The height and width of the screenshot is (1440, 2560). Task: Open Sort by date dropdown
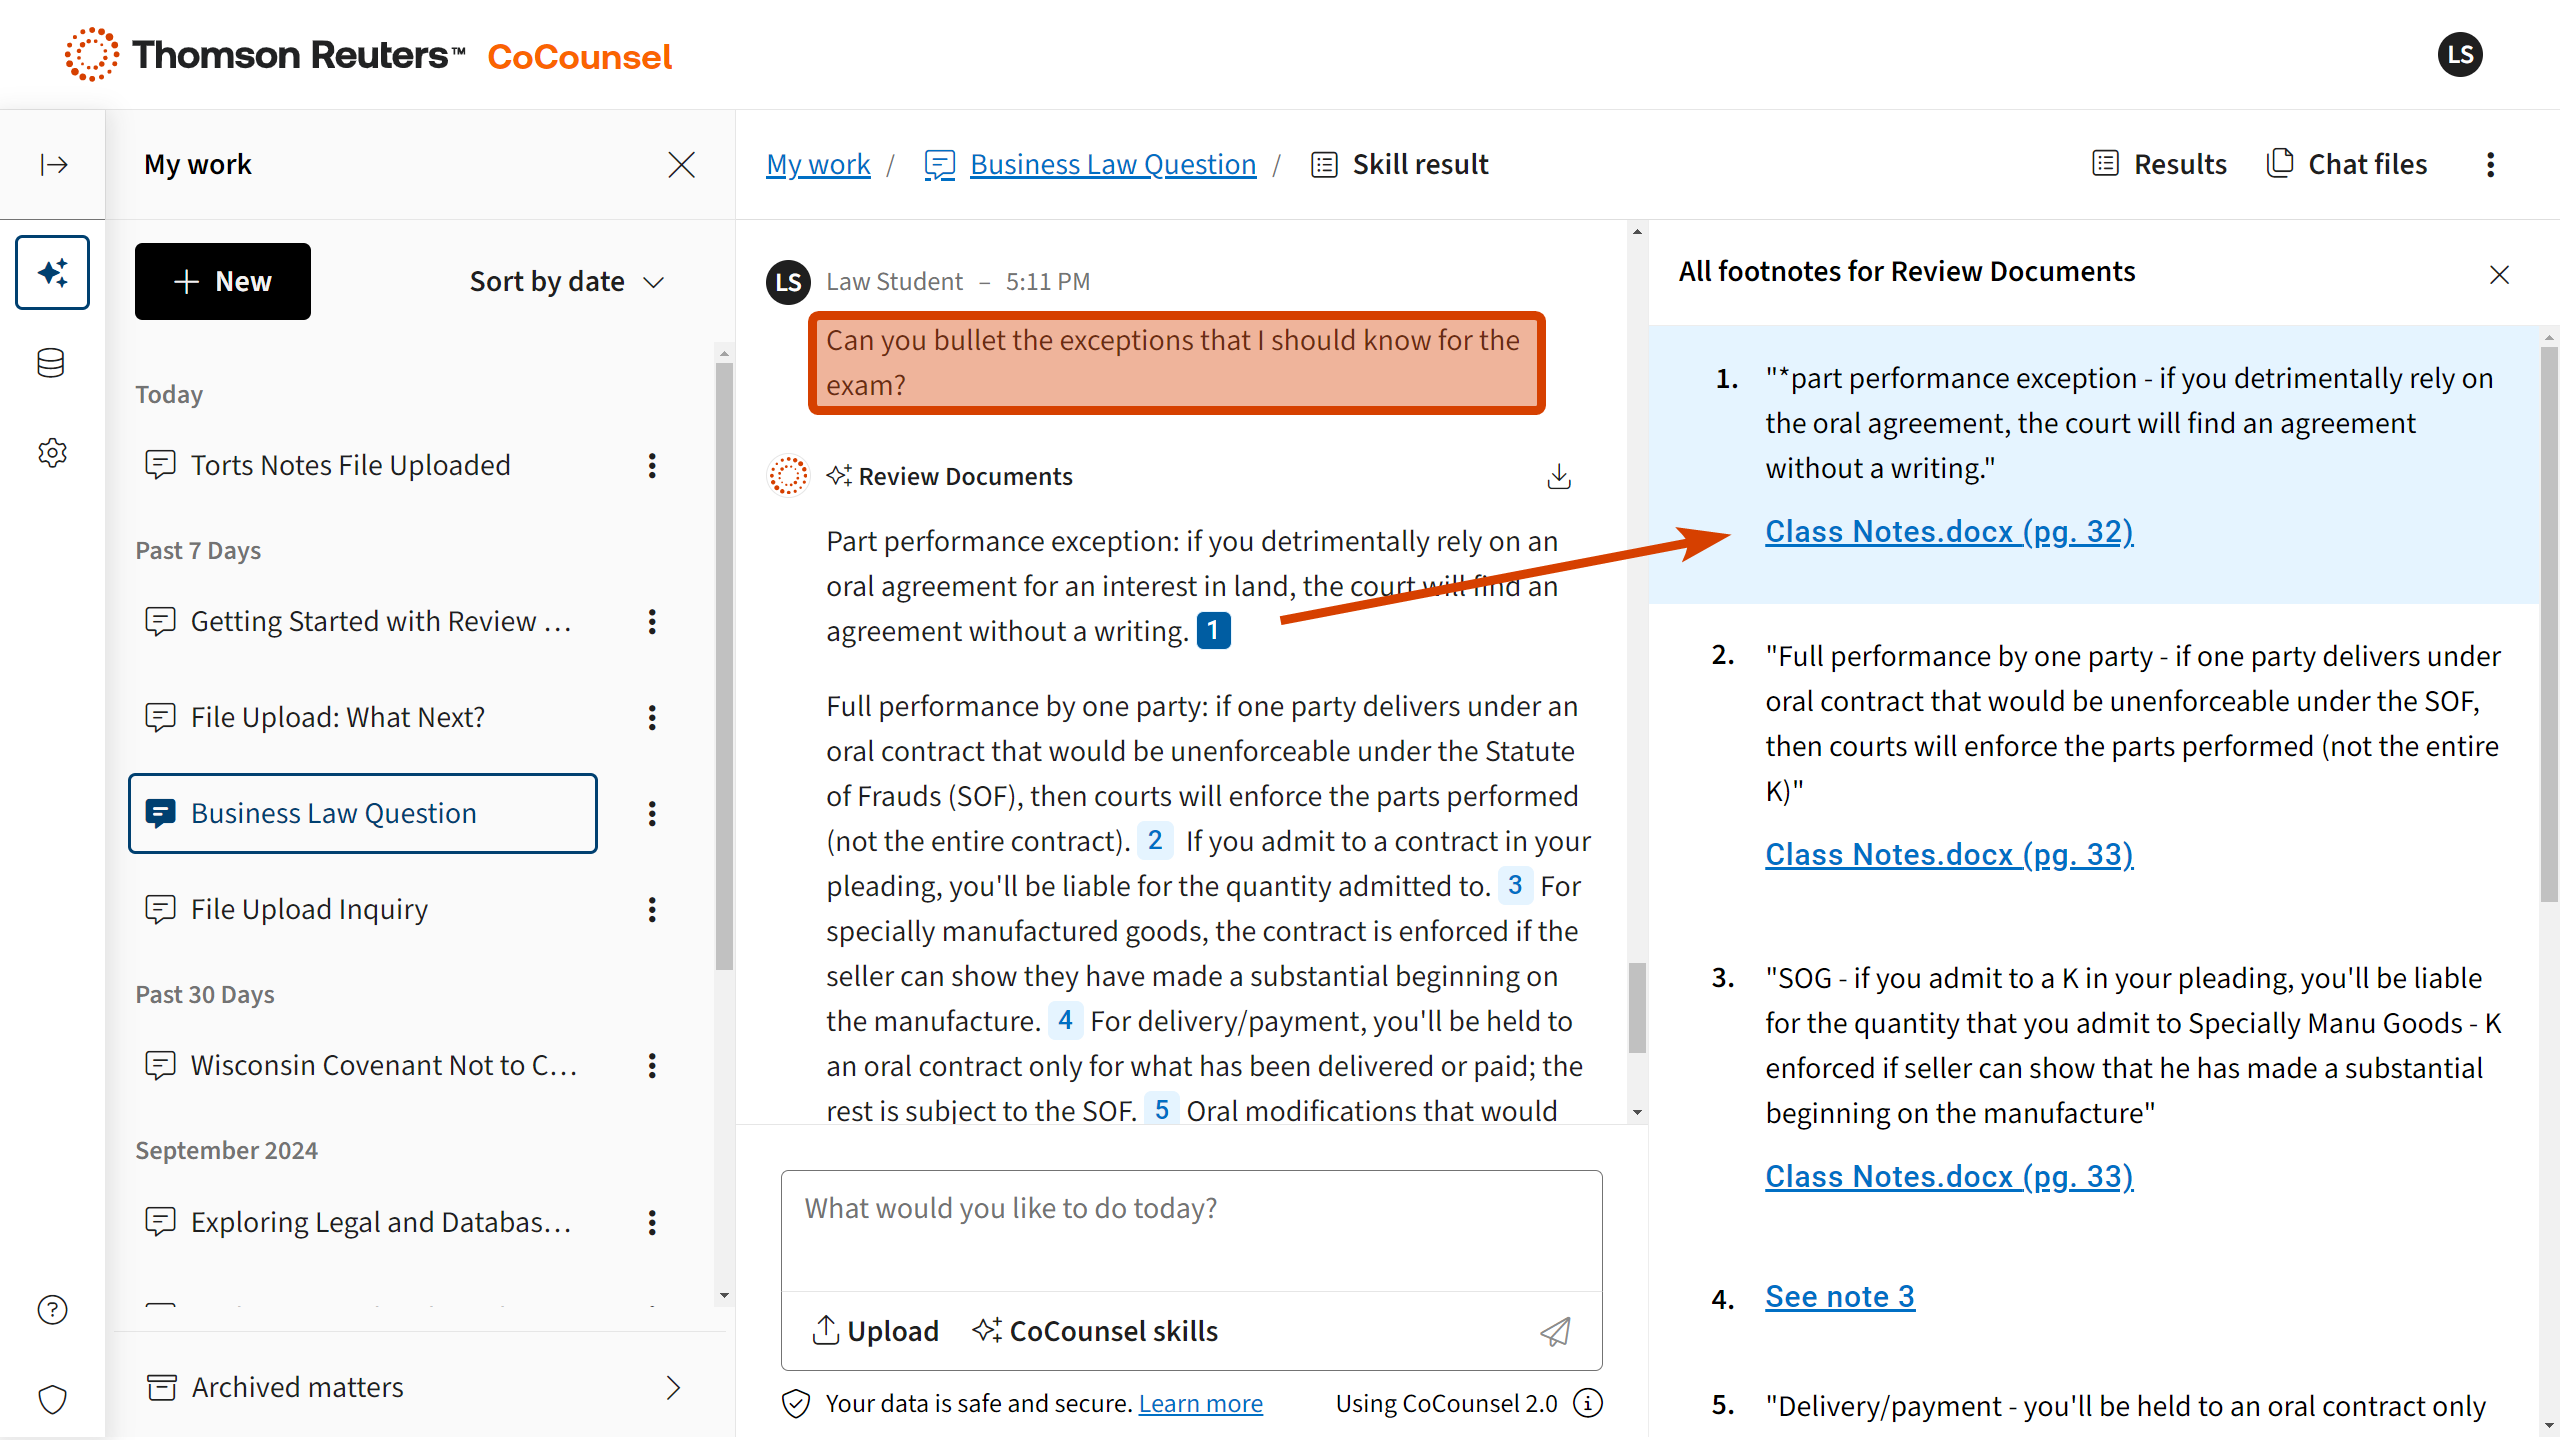pyautogui.click(x=566, y=282)
